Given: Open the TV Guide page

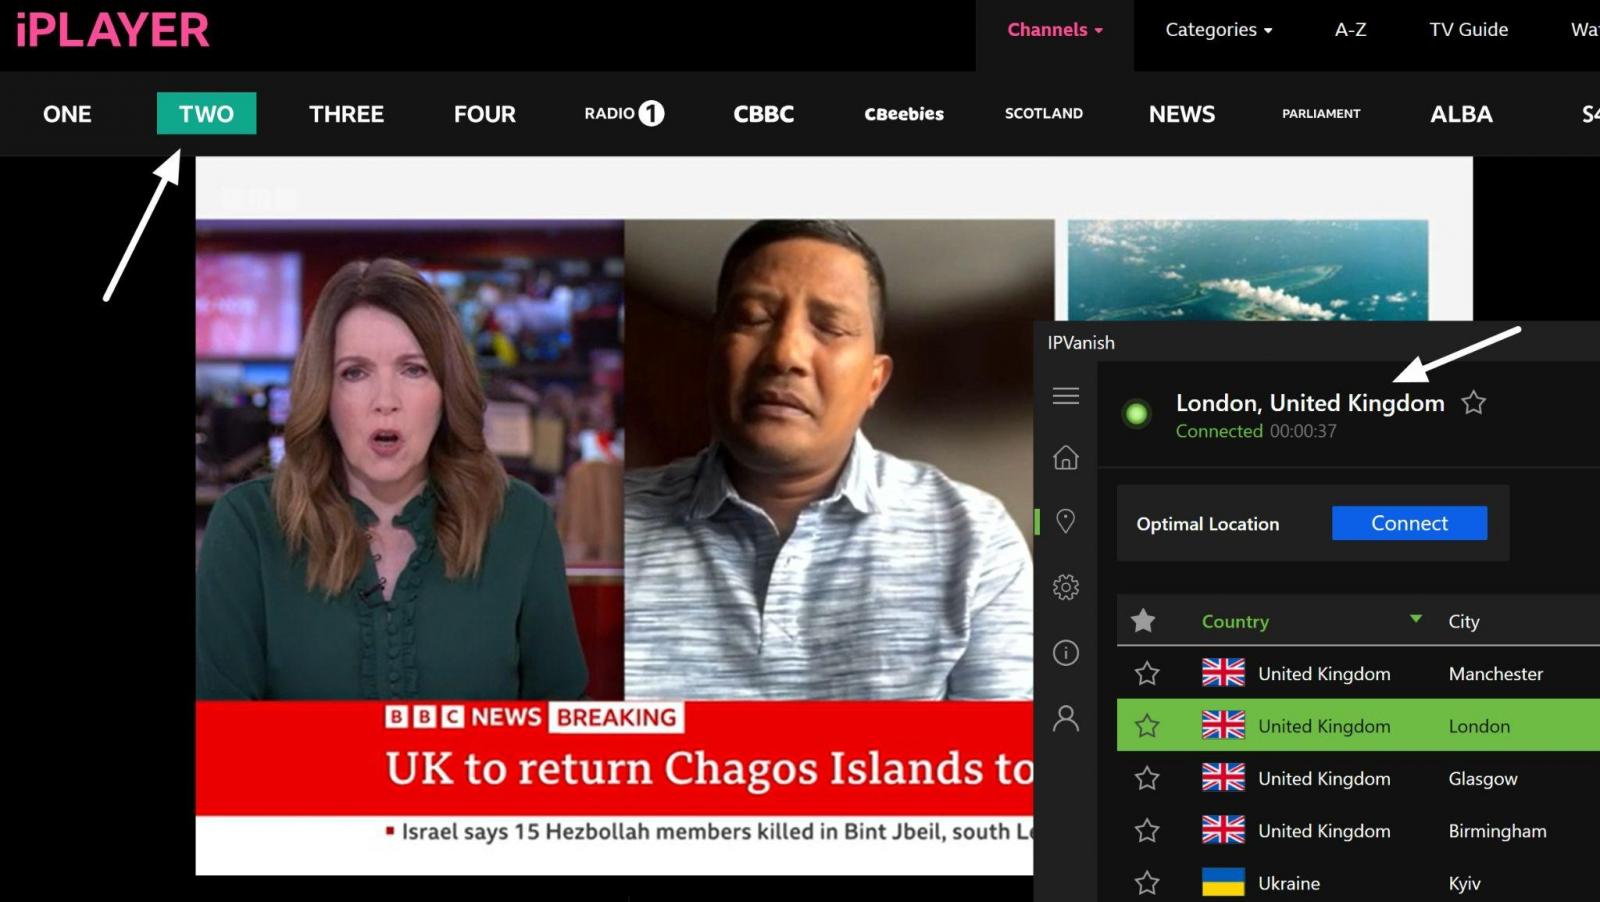Looking at the screenshot, I should (x=1468, y=30).
